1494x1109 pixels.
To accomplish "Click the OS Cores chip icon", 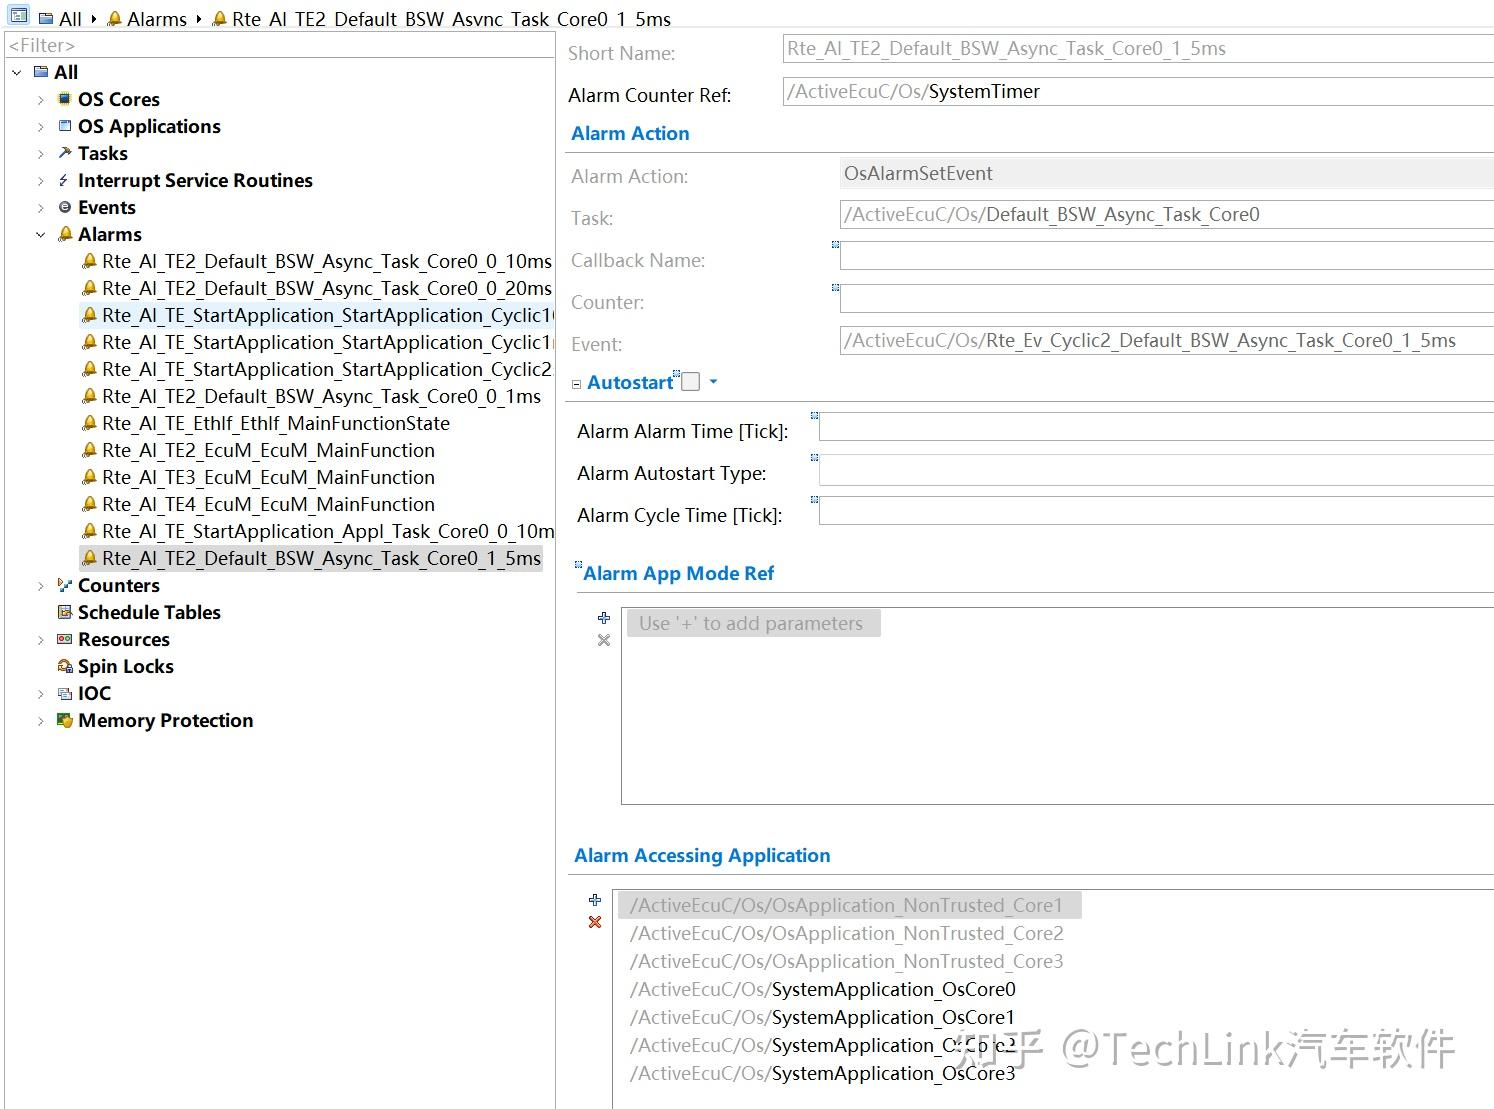I will pyautogui.click(x=65, y=99).
